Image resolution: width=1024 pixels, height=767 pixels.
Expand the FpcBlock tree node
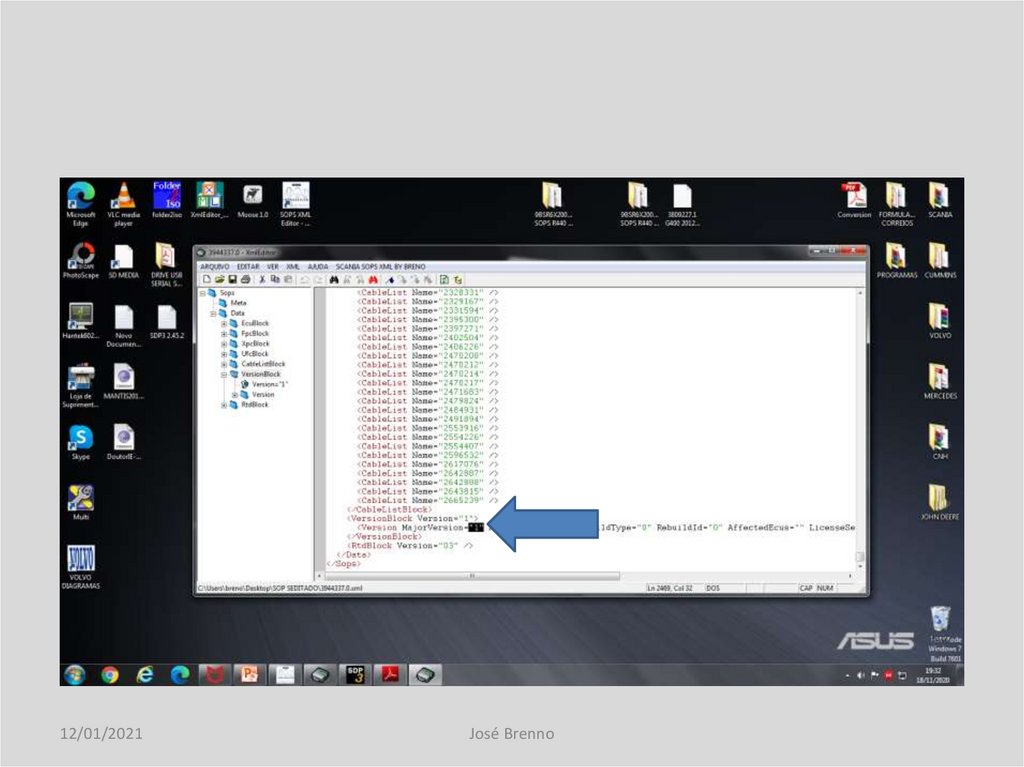[x=224, y=334]
